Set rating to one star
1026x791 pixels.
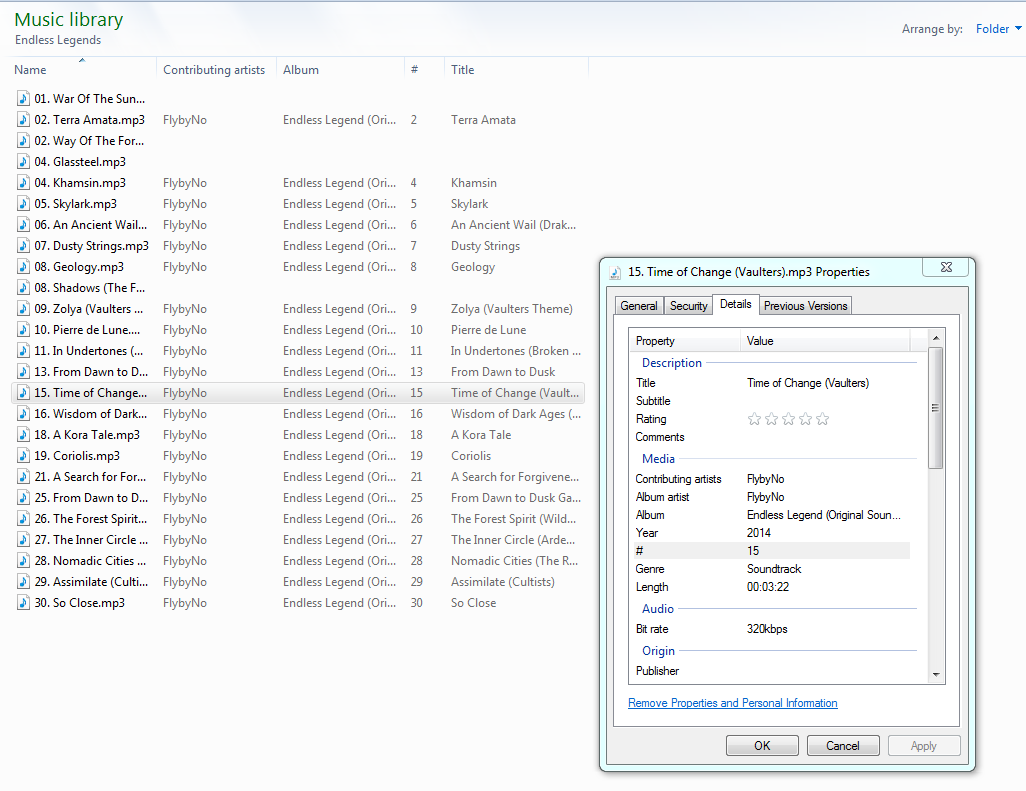point(754,419)
